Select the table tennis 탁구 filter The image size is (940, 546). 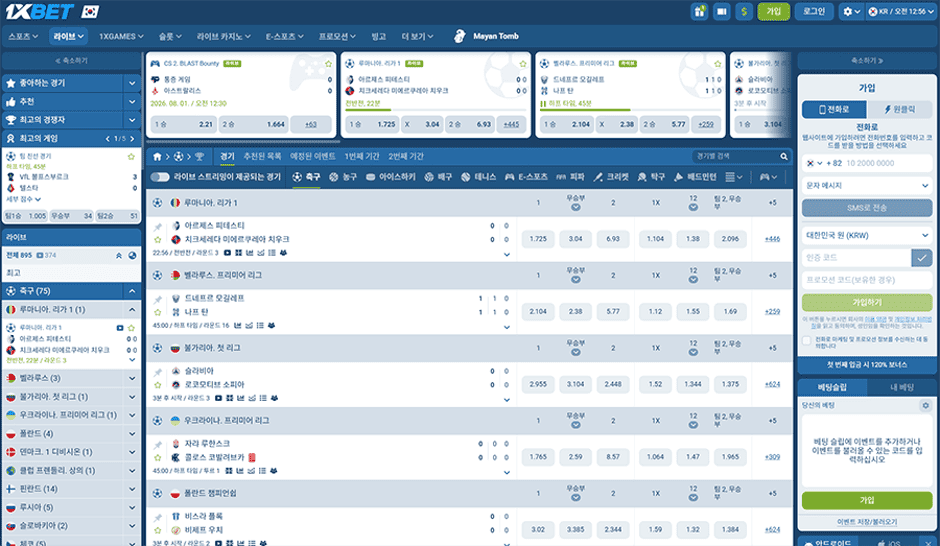pyautogui.click(x=651, y=177)
